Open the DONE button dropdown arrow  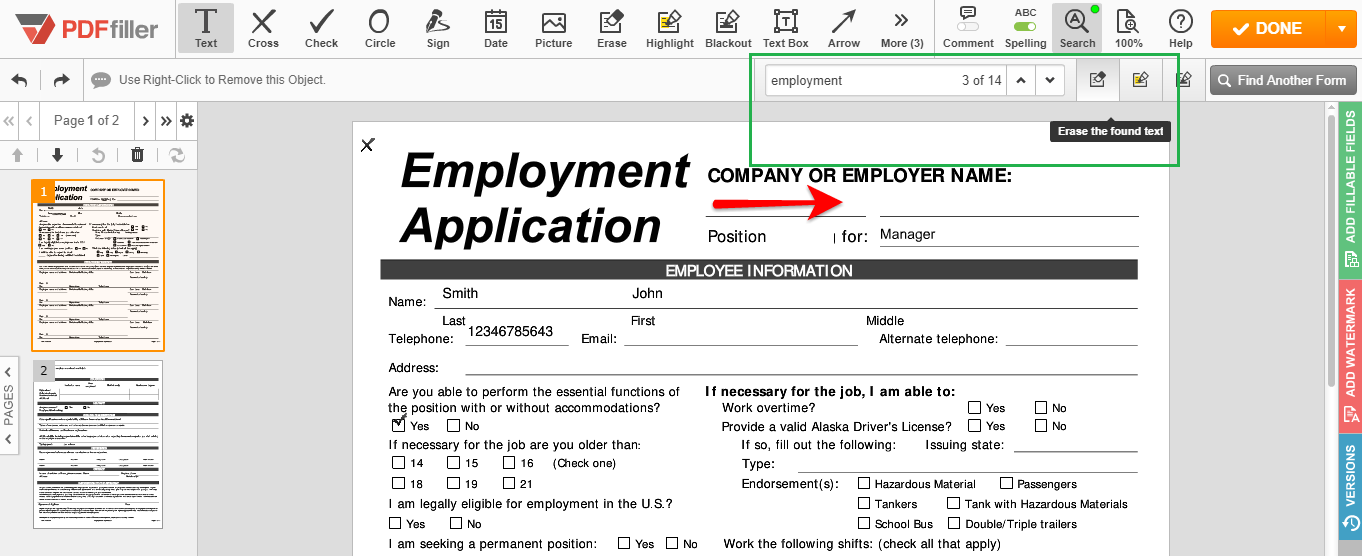(1340, 29)
